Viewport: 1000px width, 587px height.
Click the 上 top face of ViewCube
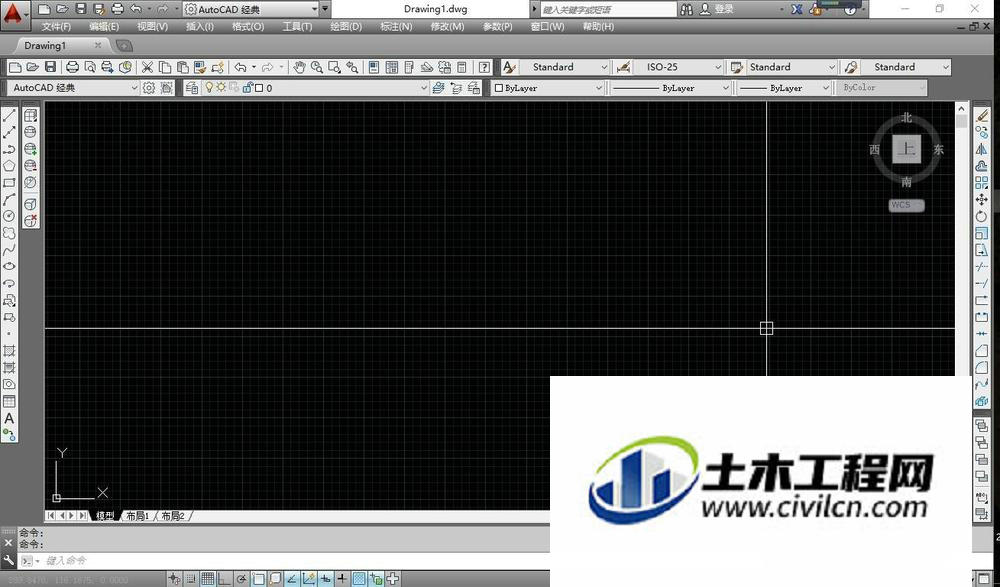coord(906,149)
